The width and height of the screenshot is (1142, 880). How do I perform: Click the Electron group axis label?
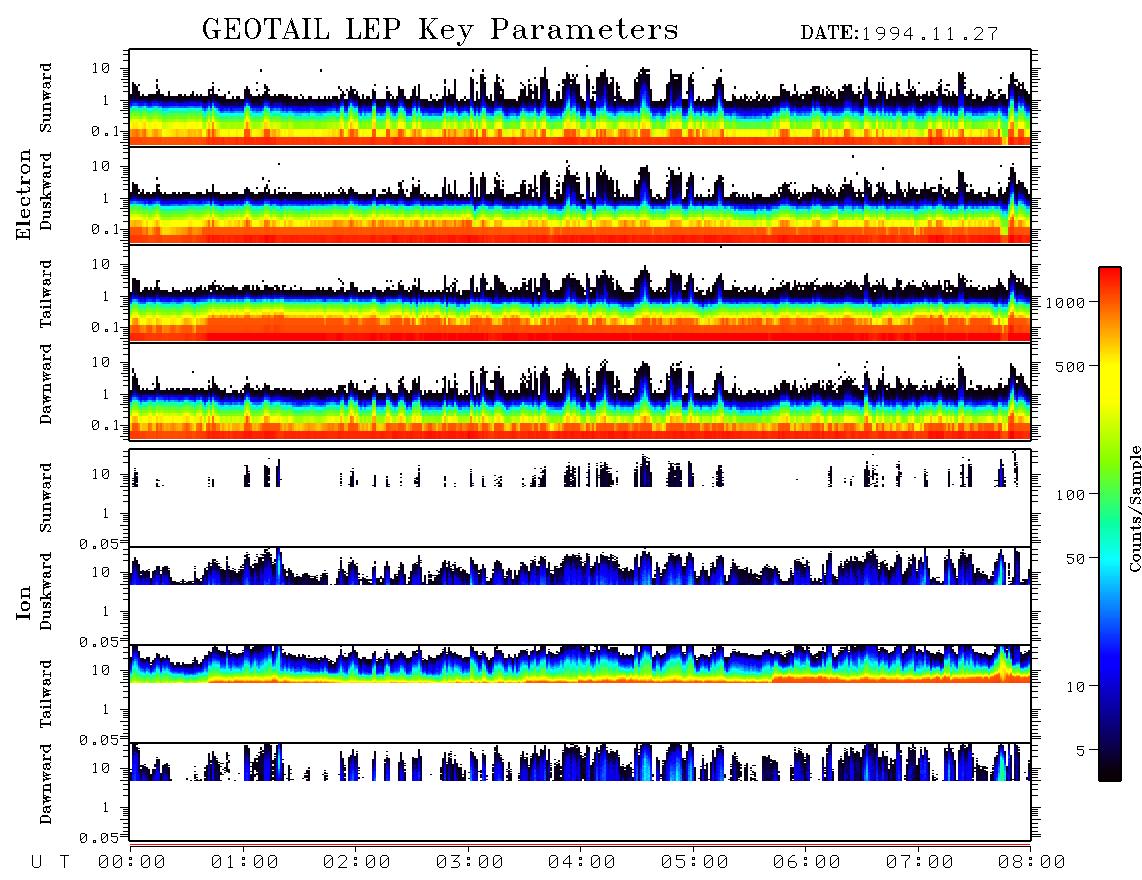coord(23,194)
